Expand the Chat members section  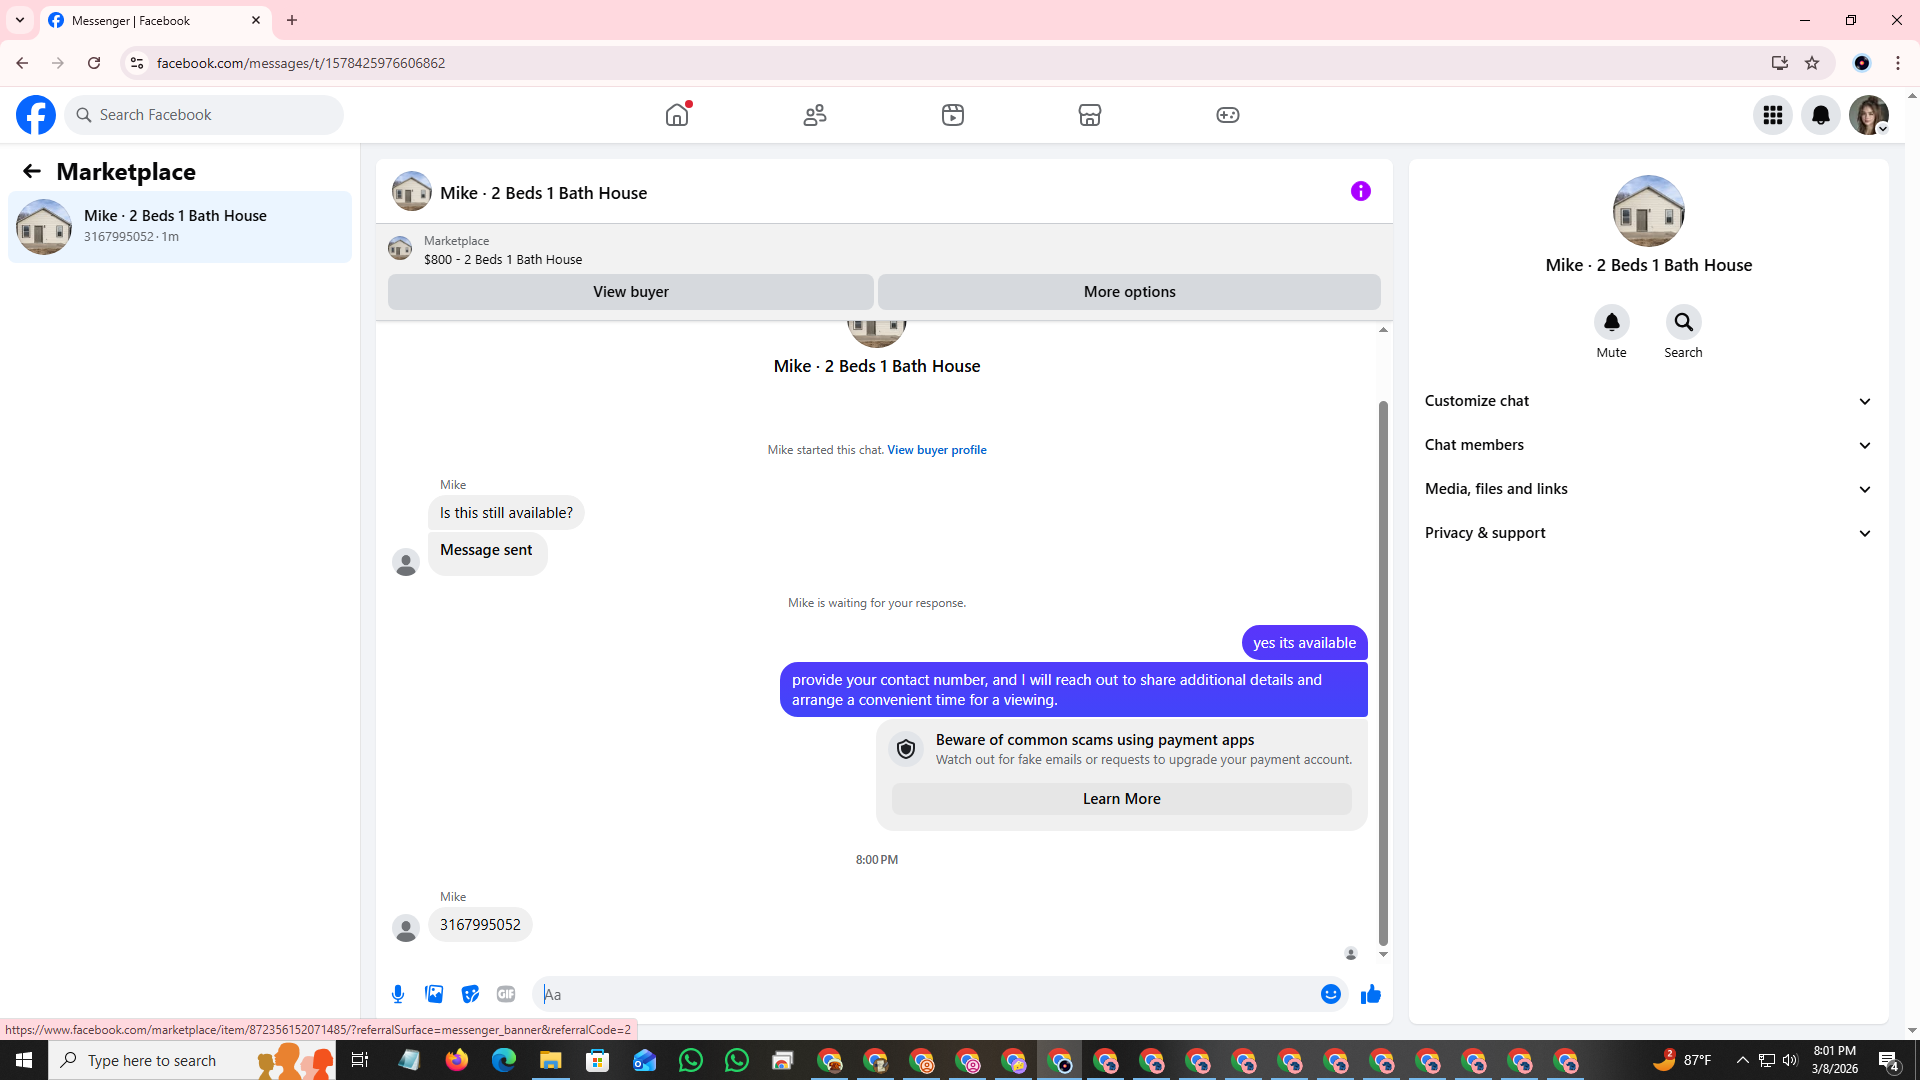click(1648, 445)
